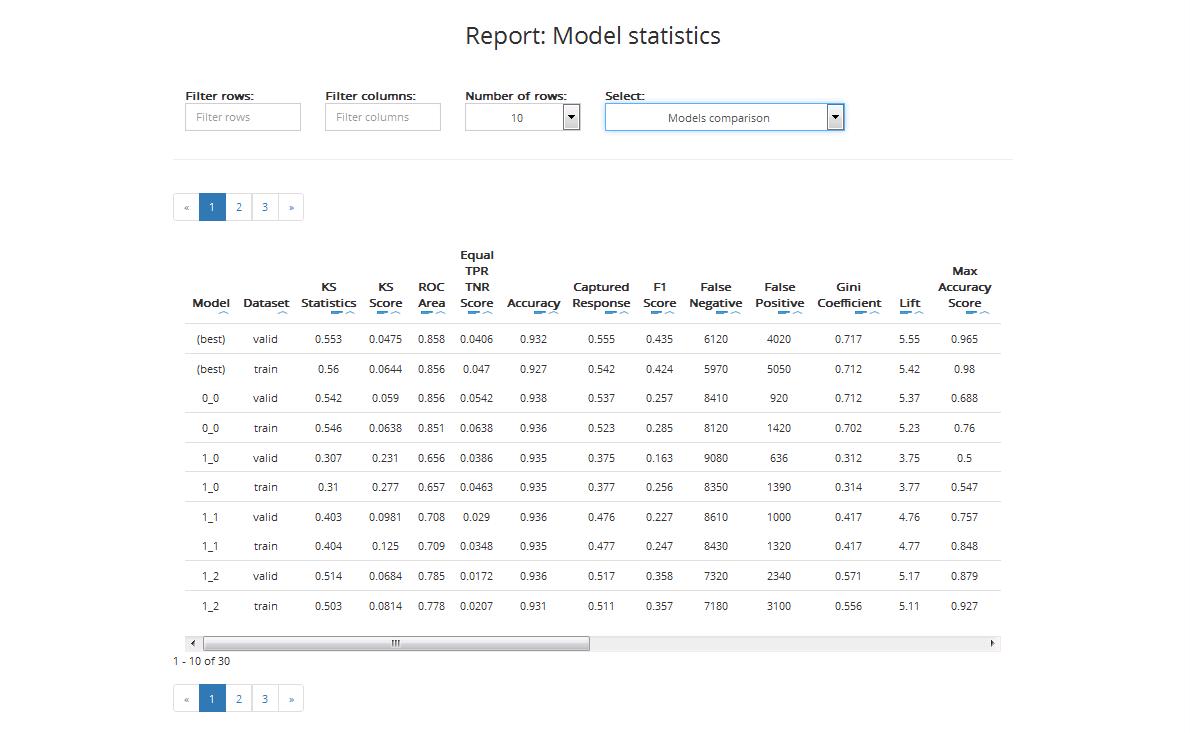1190x733 pixels.
Task: Click the right arrow of the horizontal scrollbar
Action: pyautogui.click(x=992, y=643)
